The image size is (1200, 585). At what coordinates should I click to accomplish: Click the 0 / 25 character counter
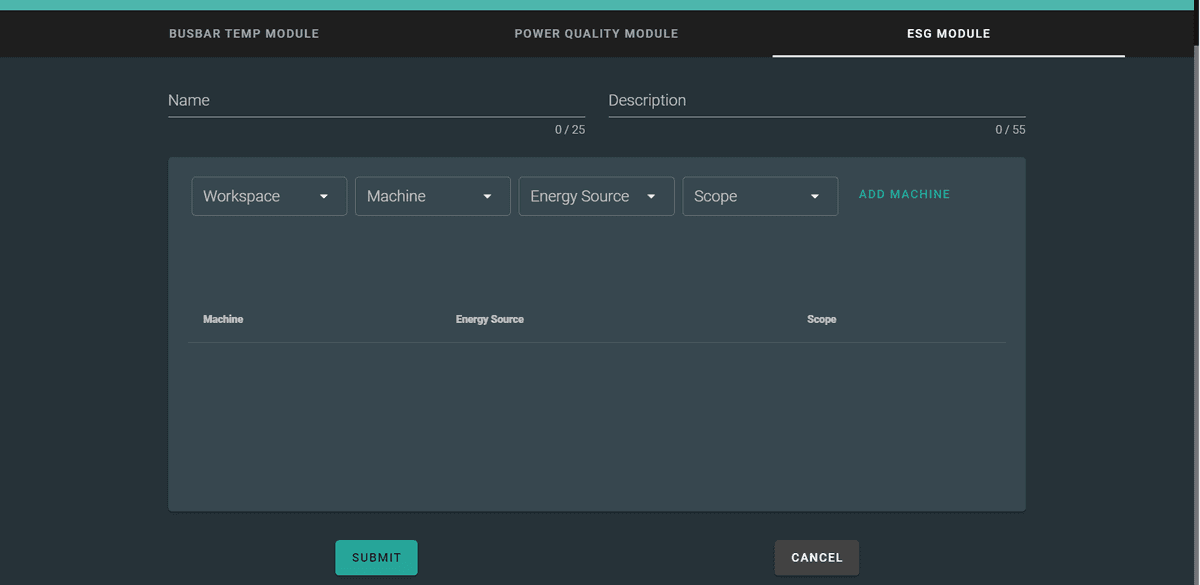click(x=571, y=129)
